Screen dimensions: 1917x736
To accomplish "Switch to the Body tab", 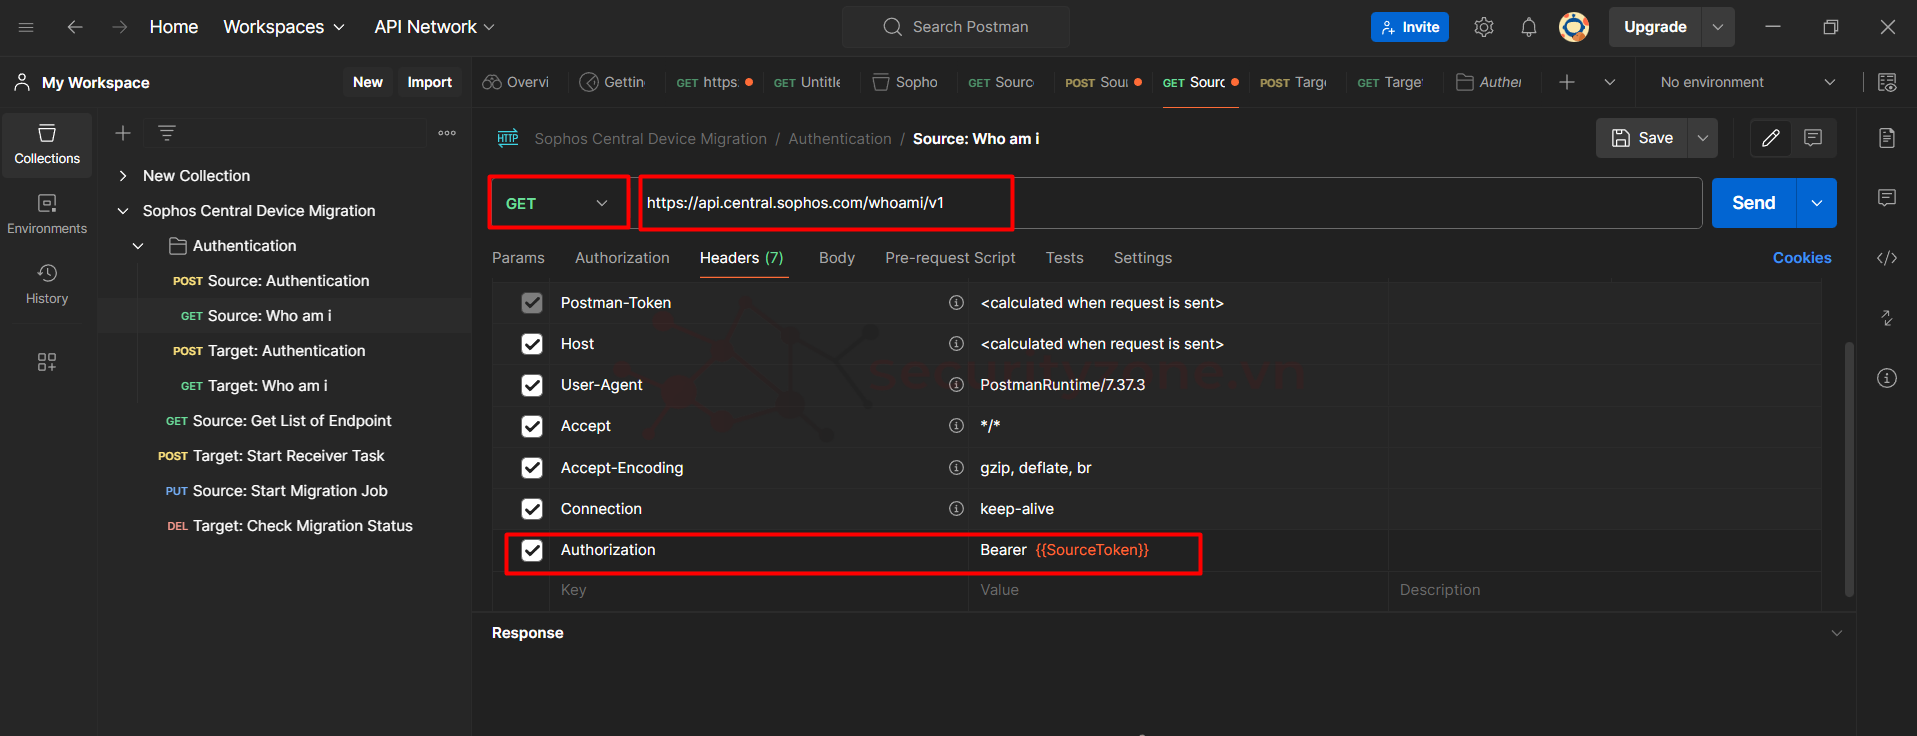I will coord(837,258).
